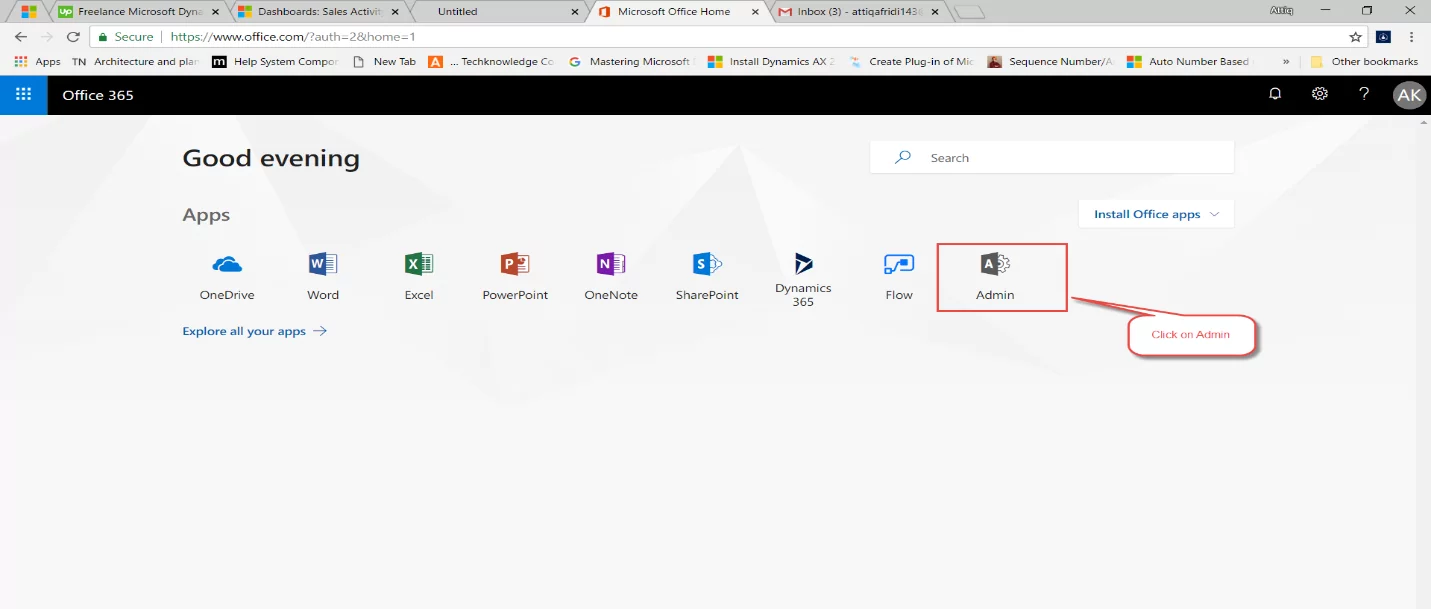Image resolution: width=1431 pixels, height=609 pixels.
Task: Click the browser forward arrow
Action: pyautogui.click(x=46, y=36)
